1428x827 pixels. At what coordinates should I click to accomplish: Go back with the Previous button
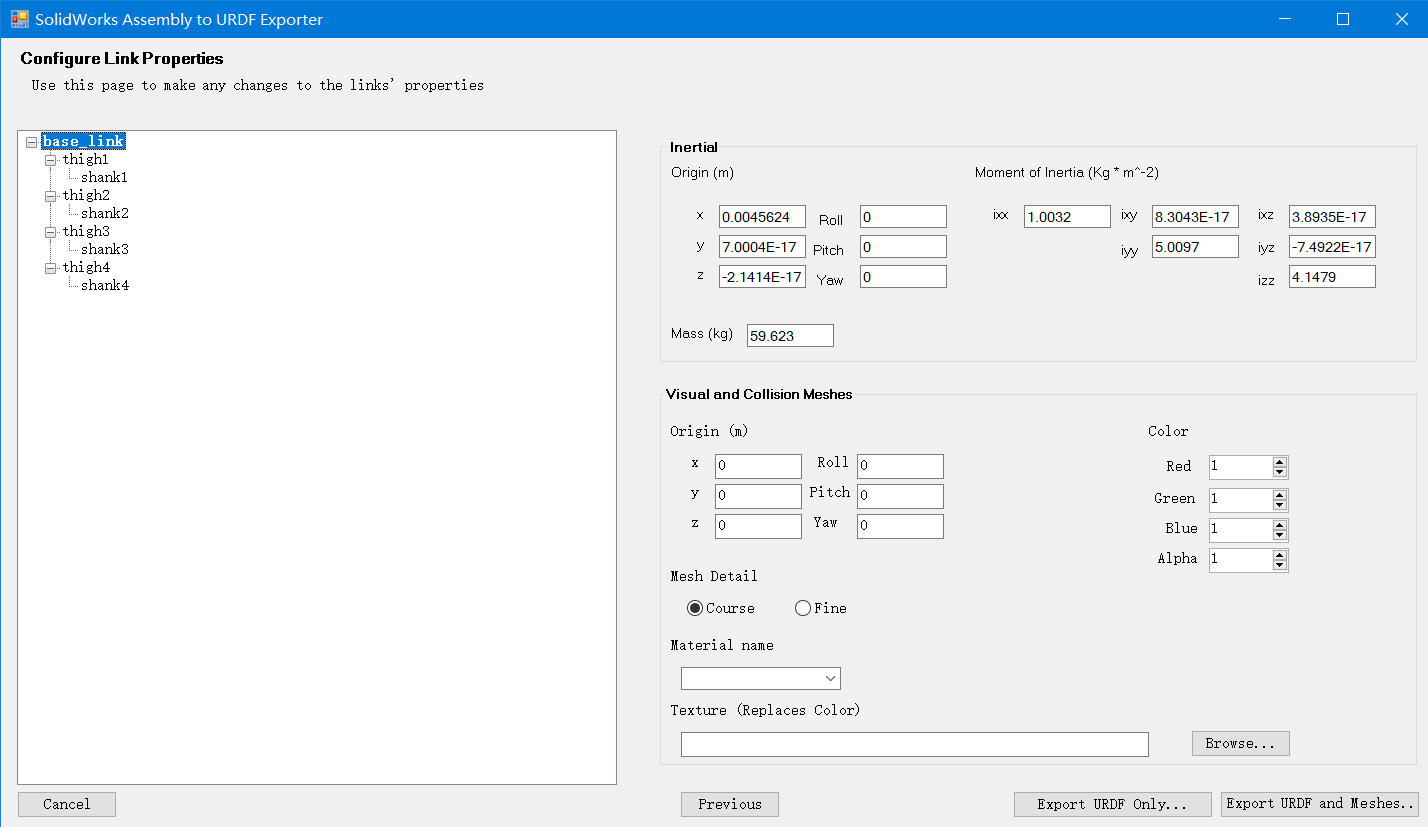730,804
